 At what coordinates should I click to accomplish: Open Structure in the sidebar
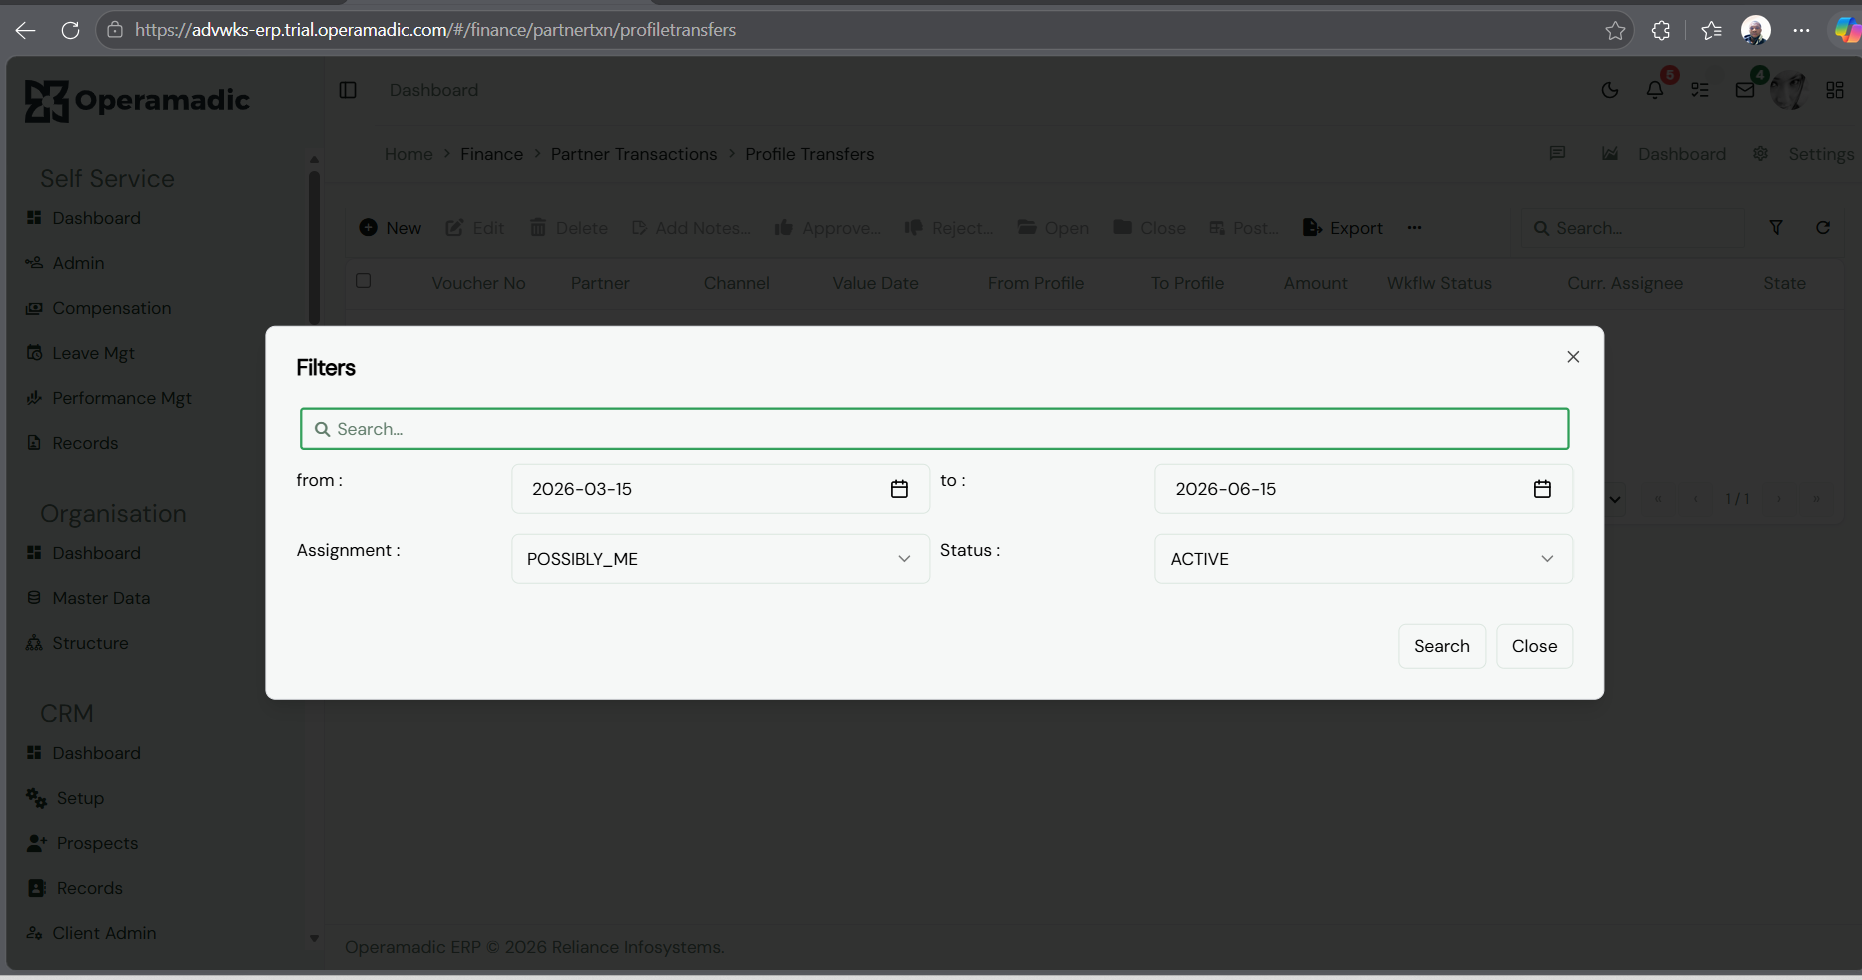(x=77, y=643)
